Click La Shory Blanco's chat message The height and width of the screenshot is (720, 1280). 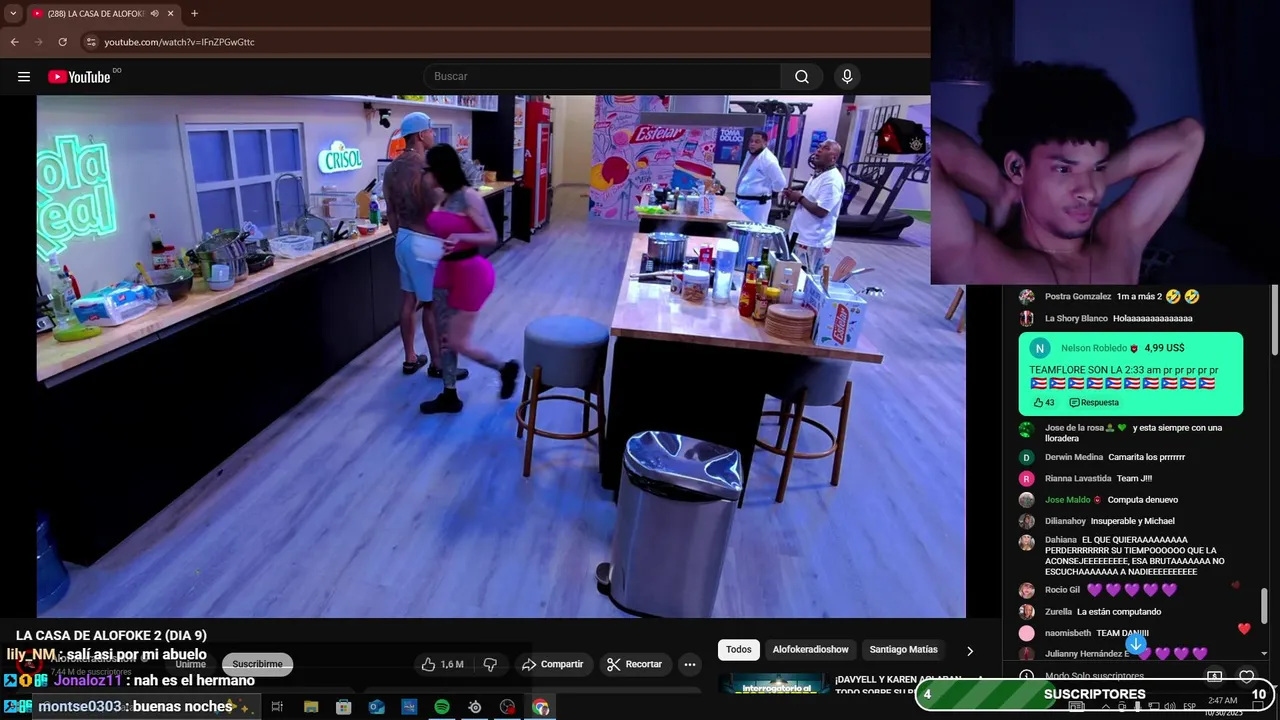click(x=1155, y=319)
